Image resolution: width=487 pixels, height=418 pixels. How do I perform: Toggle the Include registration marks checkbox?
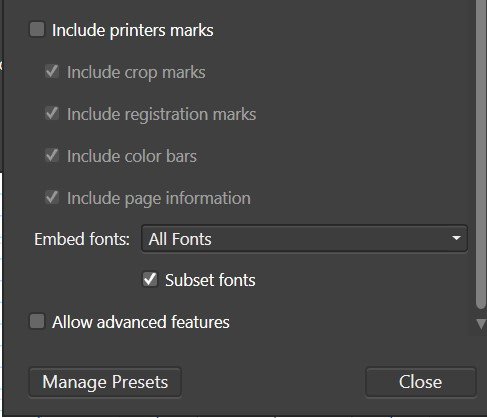tap(52, 114)
